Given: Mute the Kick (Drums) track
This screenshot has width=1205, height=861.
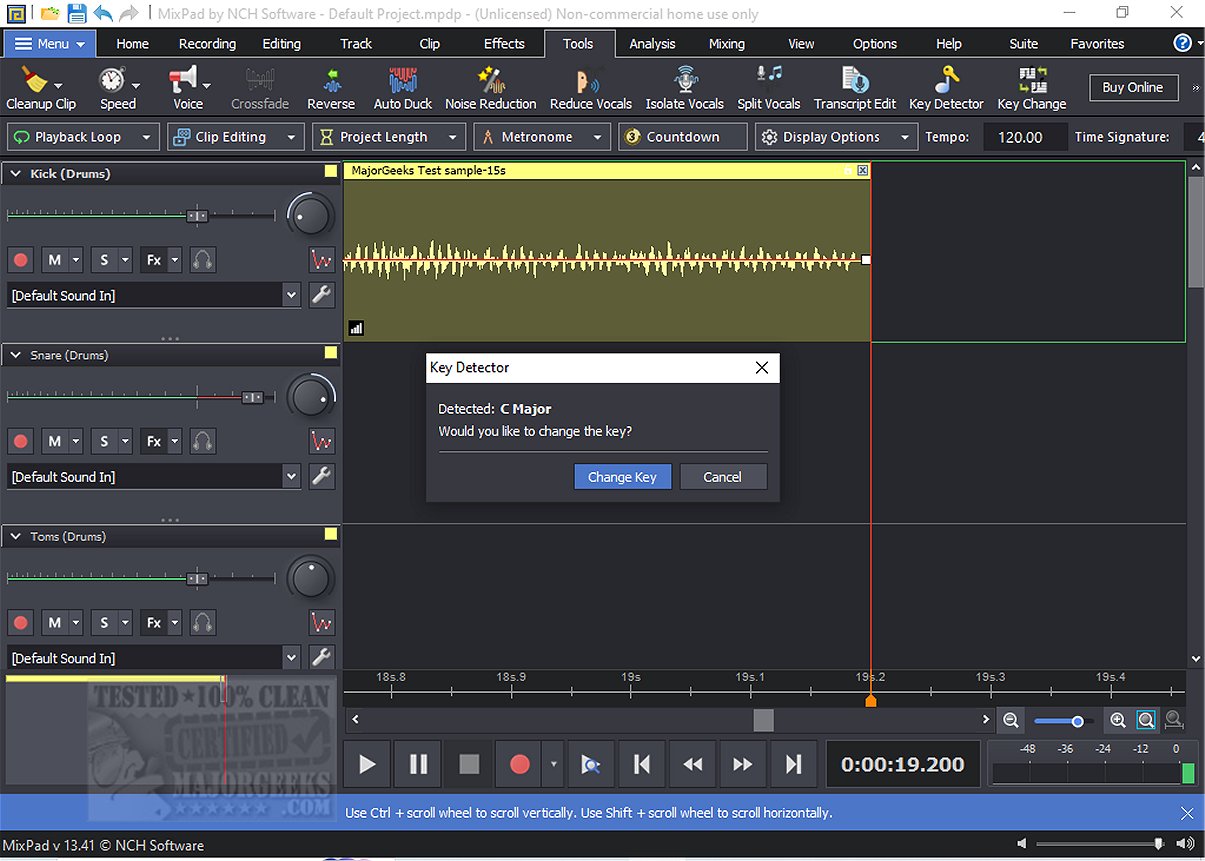Looking at the screenshot, I should (54, 260).
